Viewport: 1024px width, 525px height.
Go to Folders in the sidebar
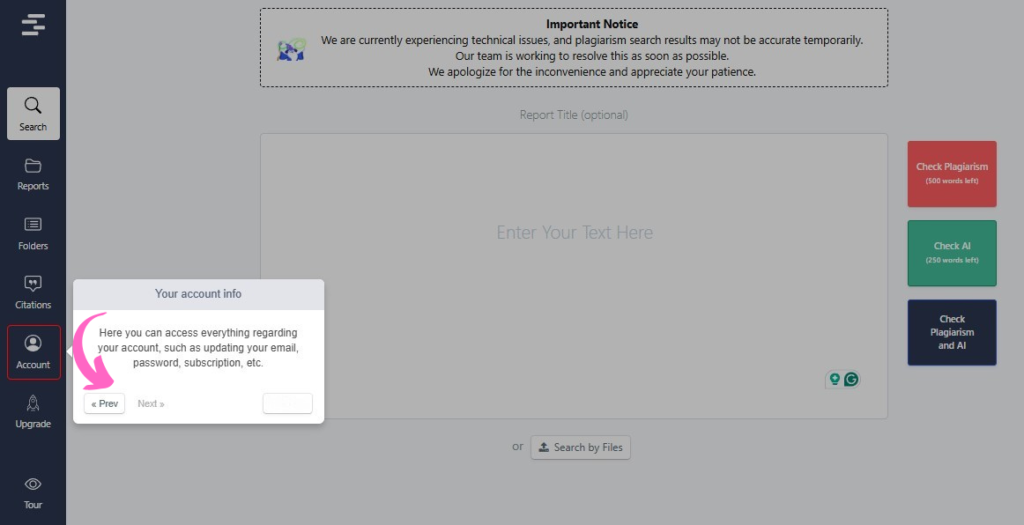point(33,233)
